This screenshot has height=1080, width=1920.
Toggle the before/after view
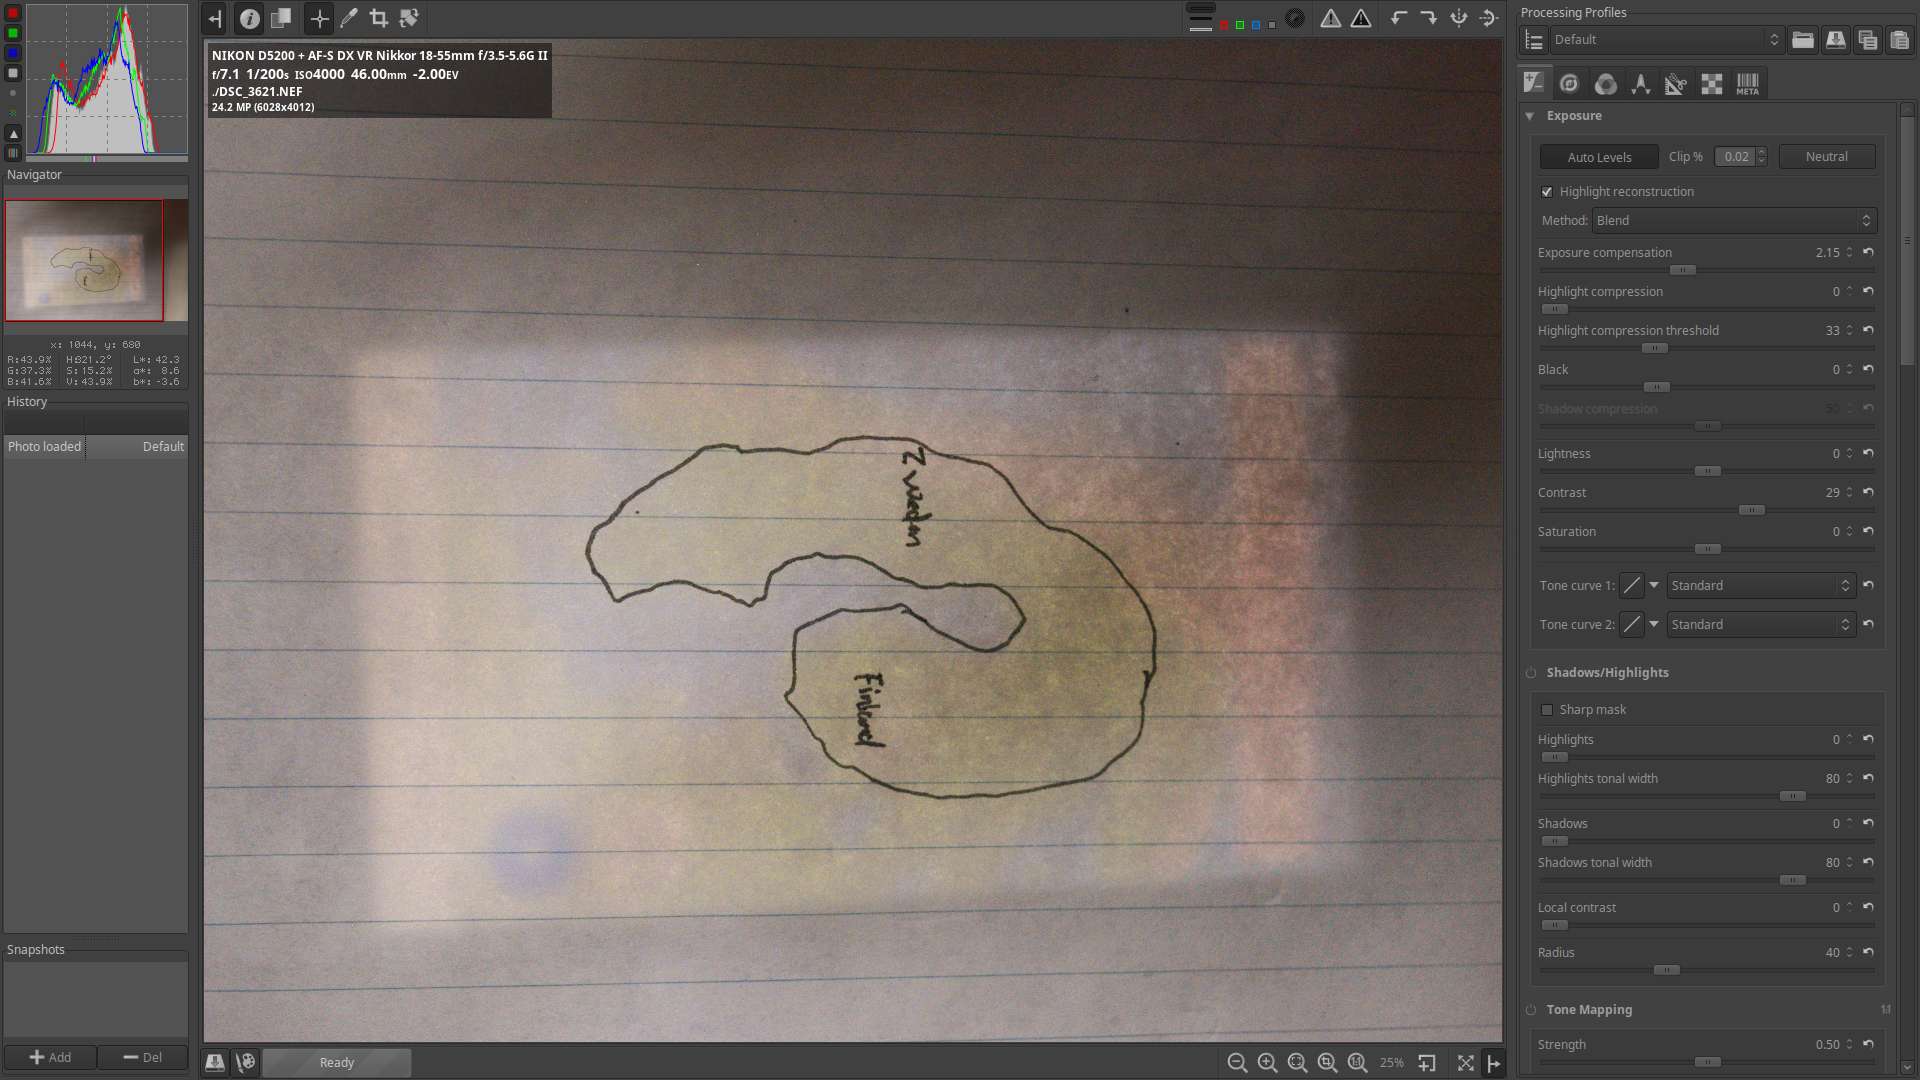coord(281,18)
